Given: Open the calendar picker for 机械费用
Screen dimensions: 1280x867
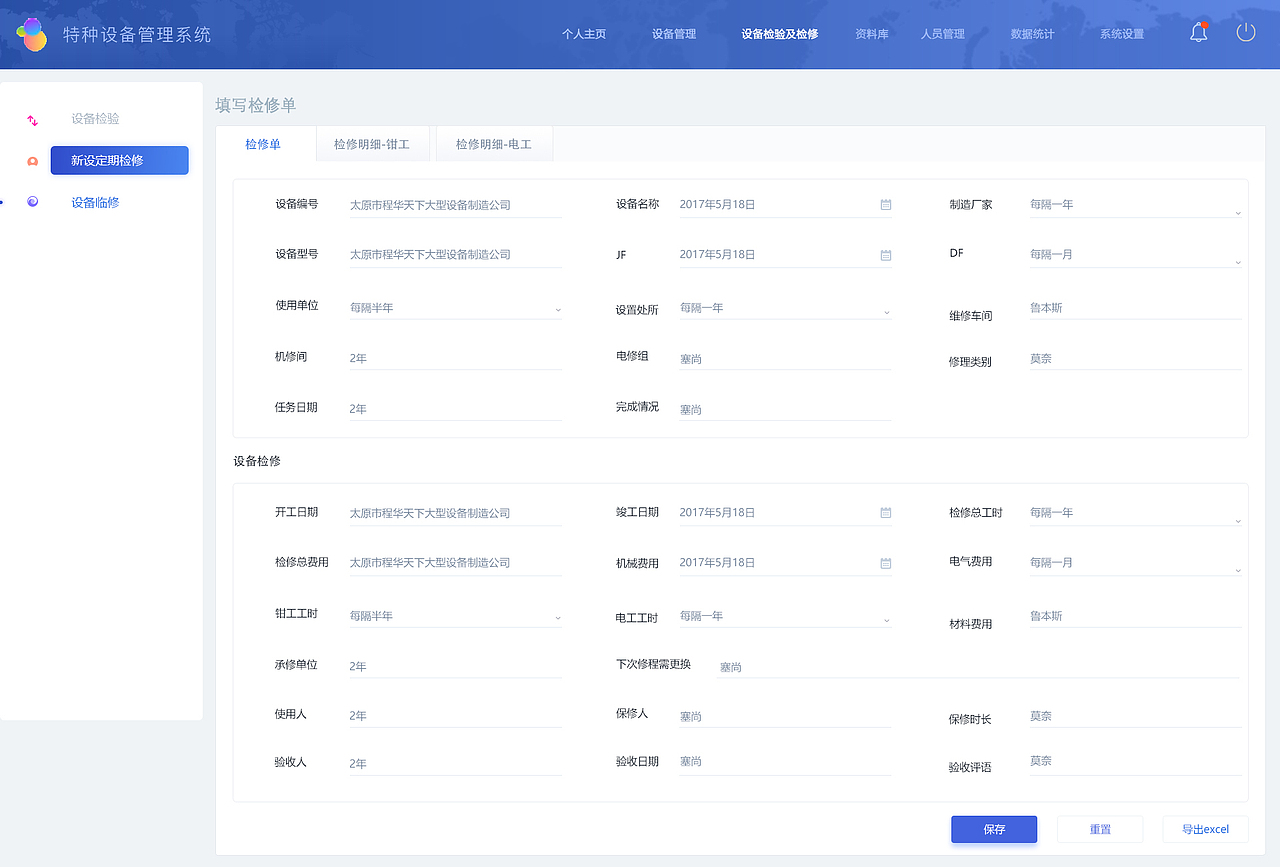Looking at the screenshot, I should 884,562.
